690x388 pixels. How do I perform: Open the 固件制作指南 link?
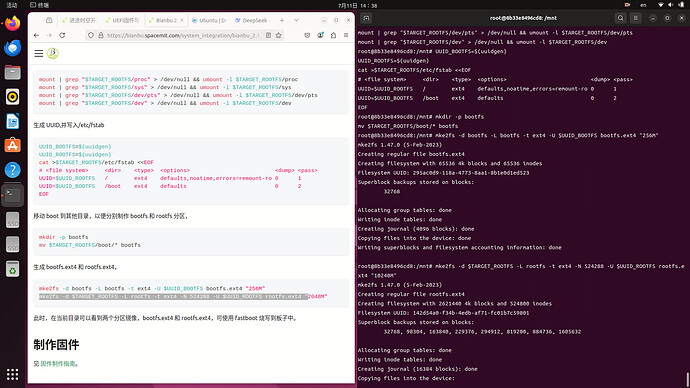(58, 364)
